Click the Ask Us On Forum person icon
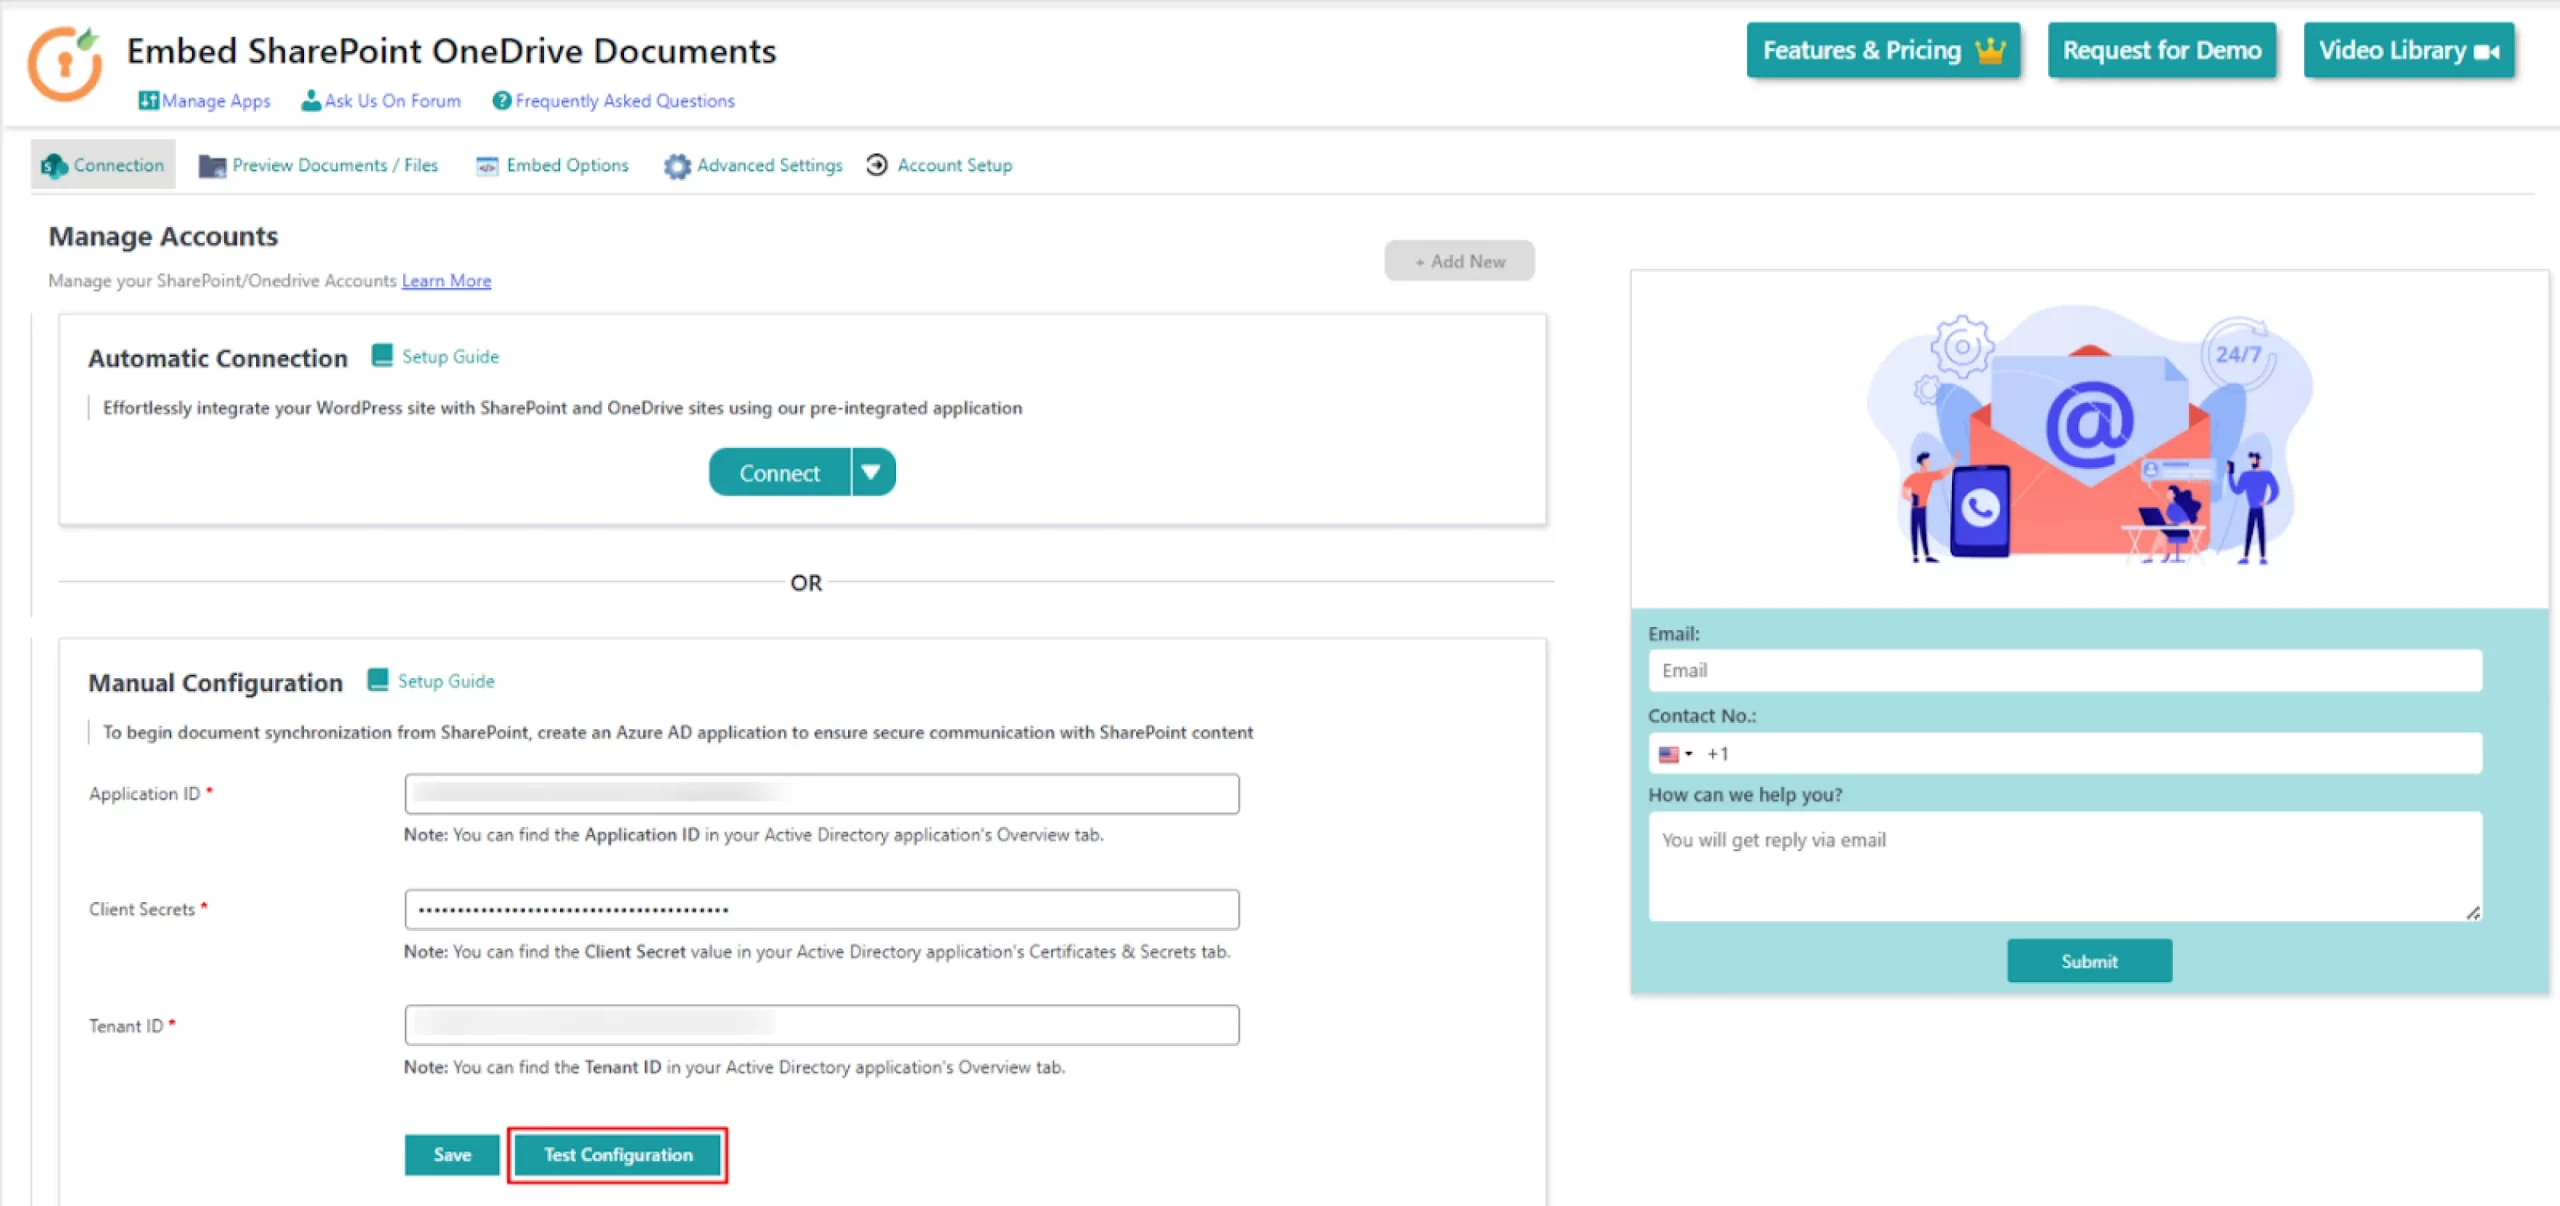2560x1206 pixels. tap(311, 101)
